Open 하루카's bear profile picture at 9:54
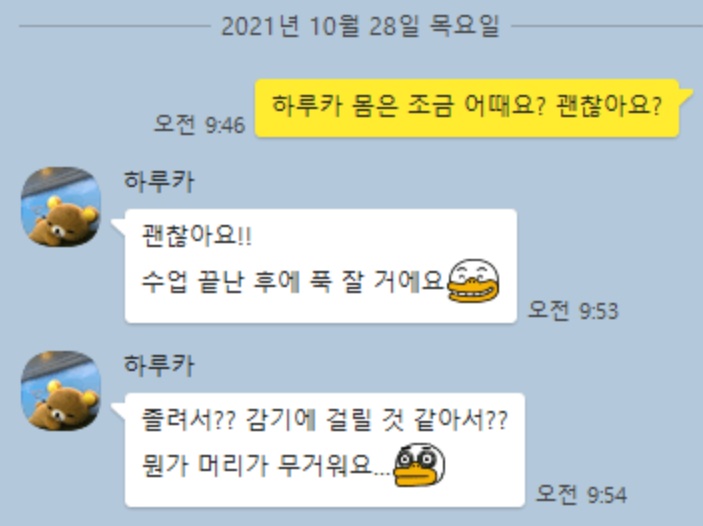This screenshot has width=703, height=526. [61, 391]
